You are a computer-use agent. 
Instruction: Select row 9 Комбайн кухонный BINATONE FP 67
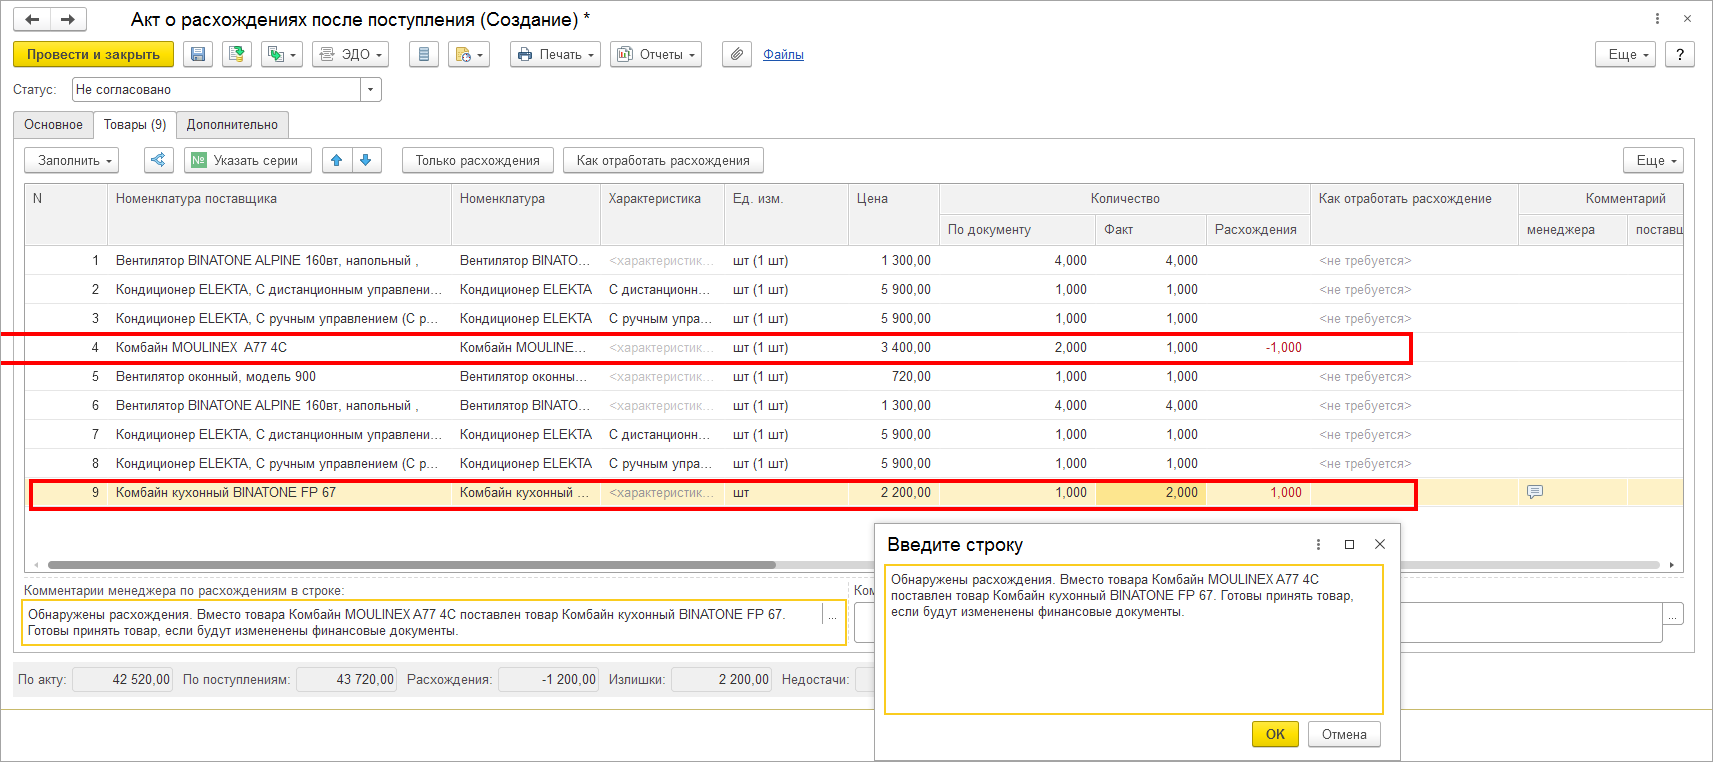[x=279, y=493]
